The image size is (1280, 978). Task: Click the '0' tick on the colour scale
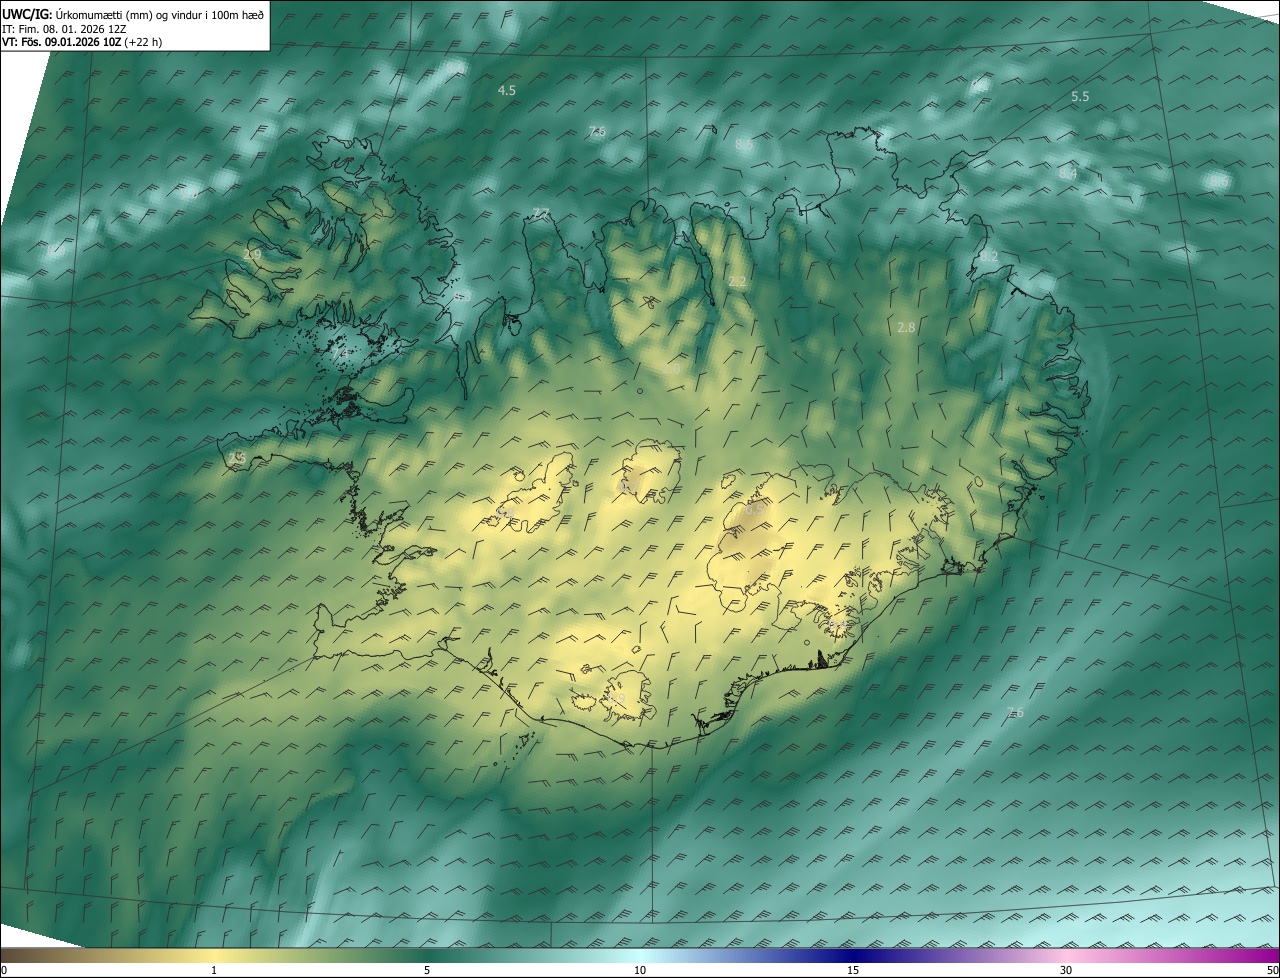pyautogui.click(x=4, y=971)
